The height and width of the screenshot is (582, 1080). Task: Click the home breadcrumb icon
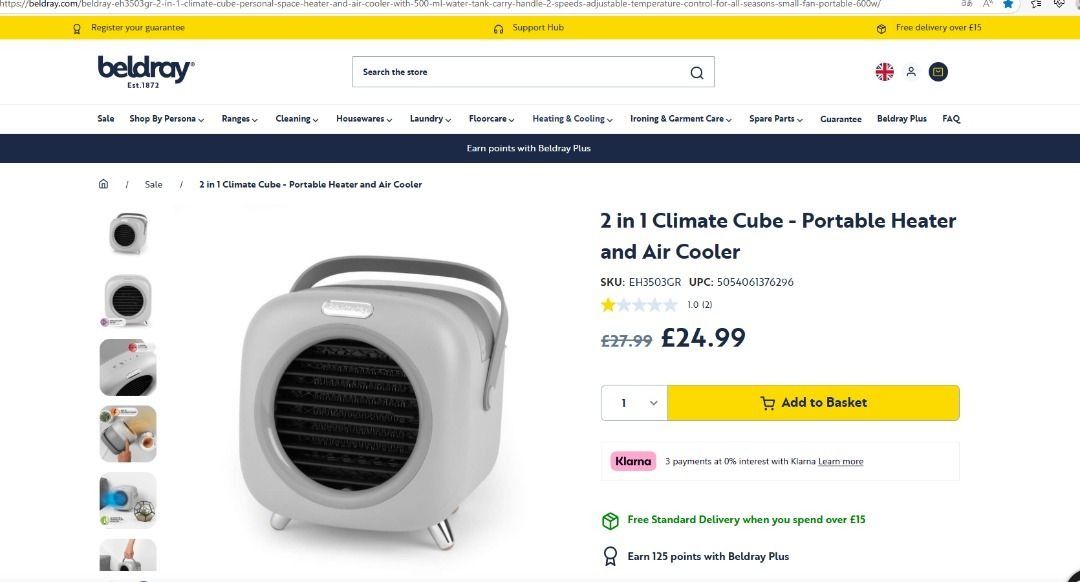point(103,184)
